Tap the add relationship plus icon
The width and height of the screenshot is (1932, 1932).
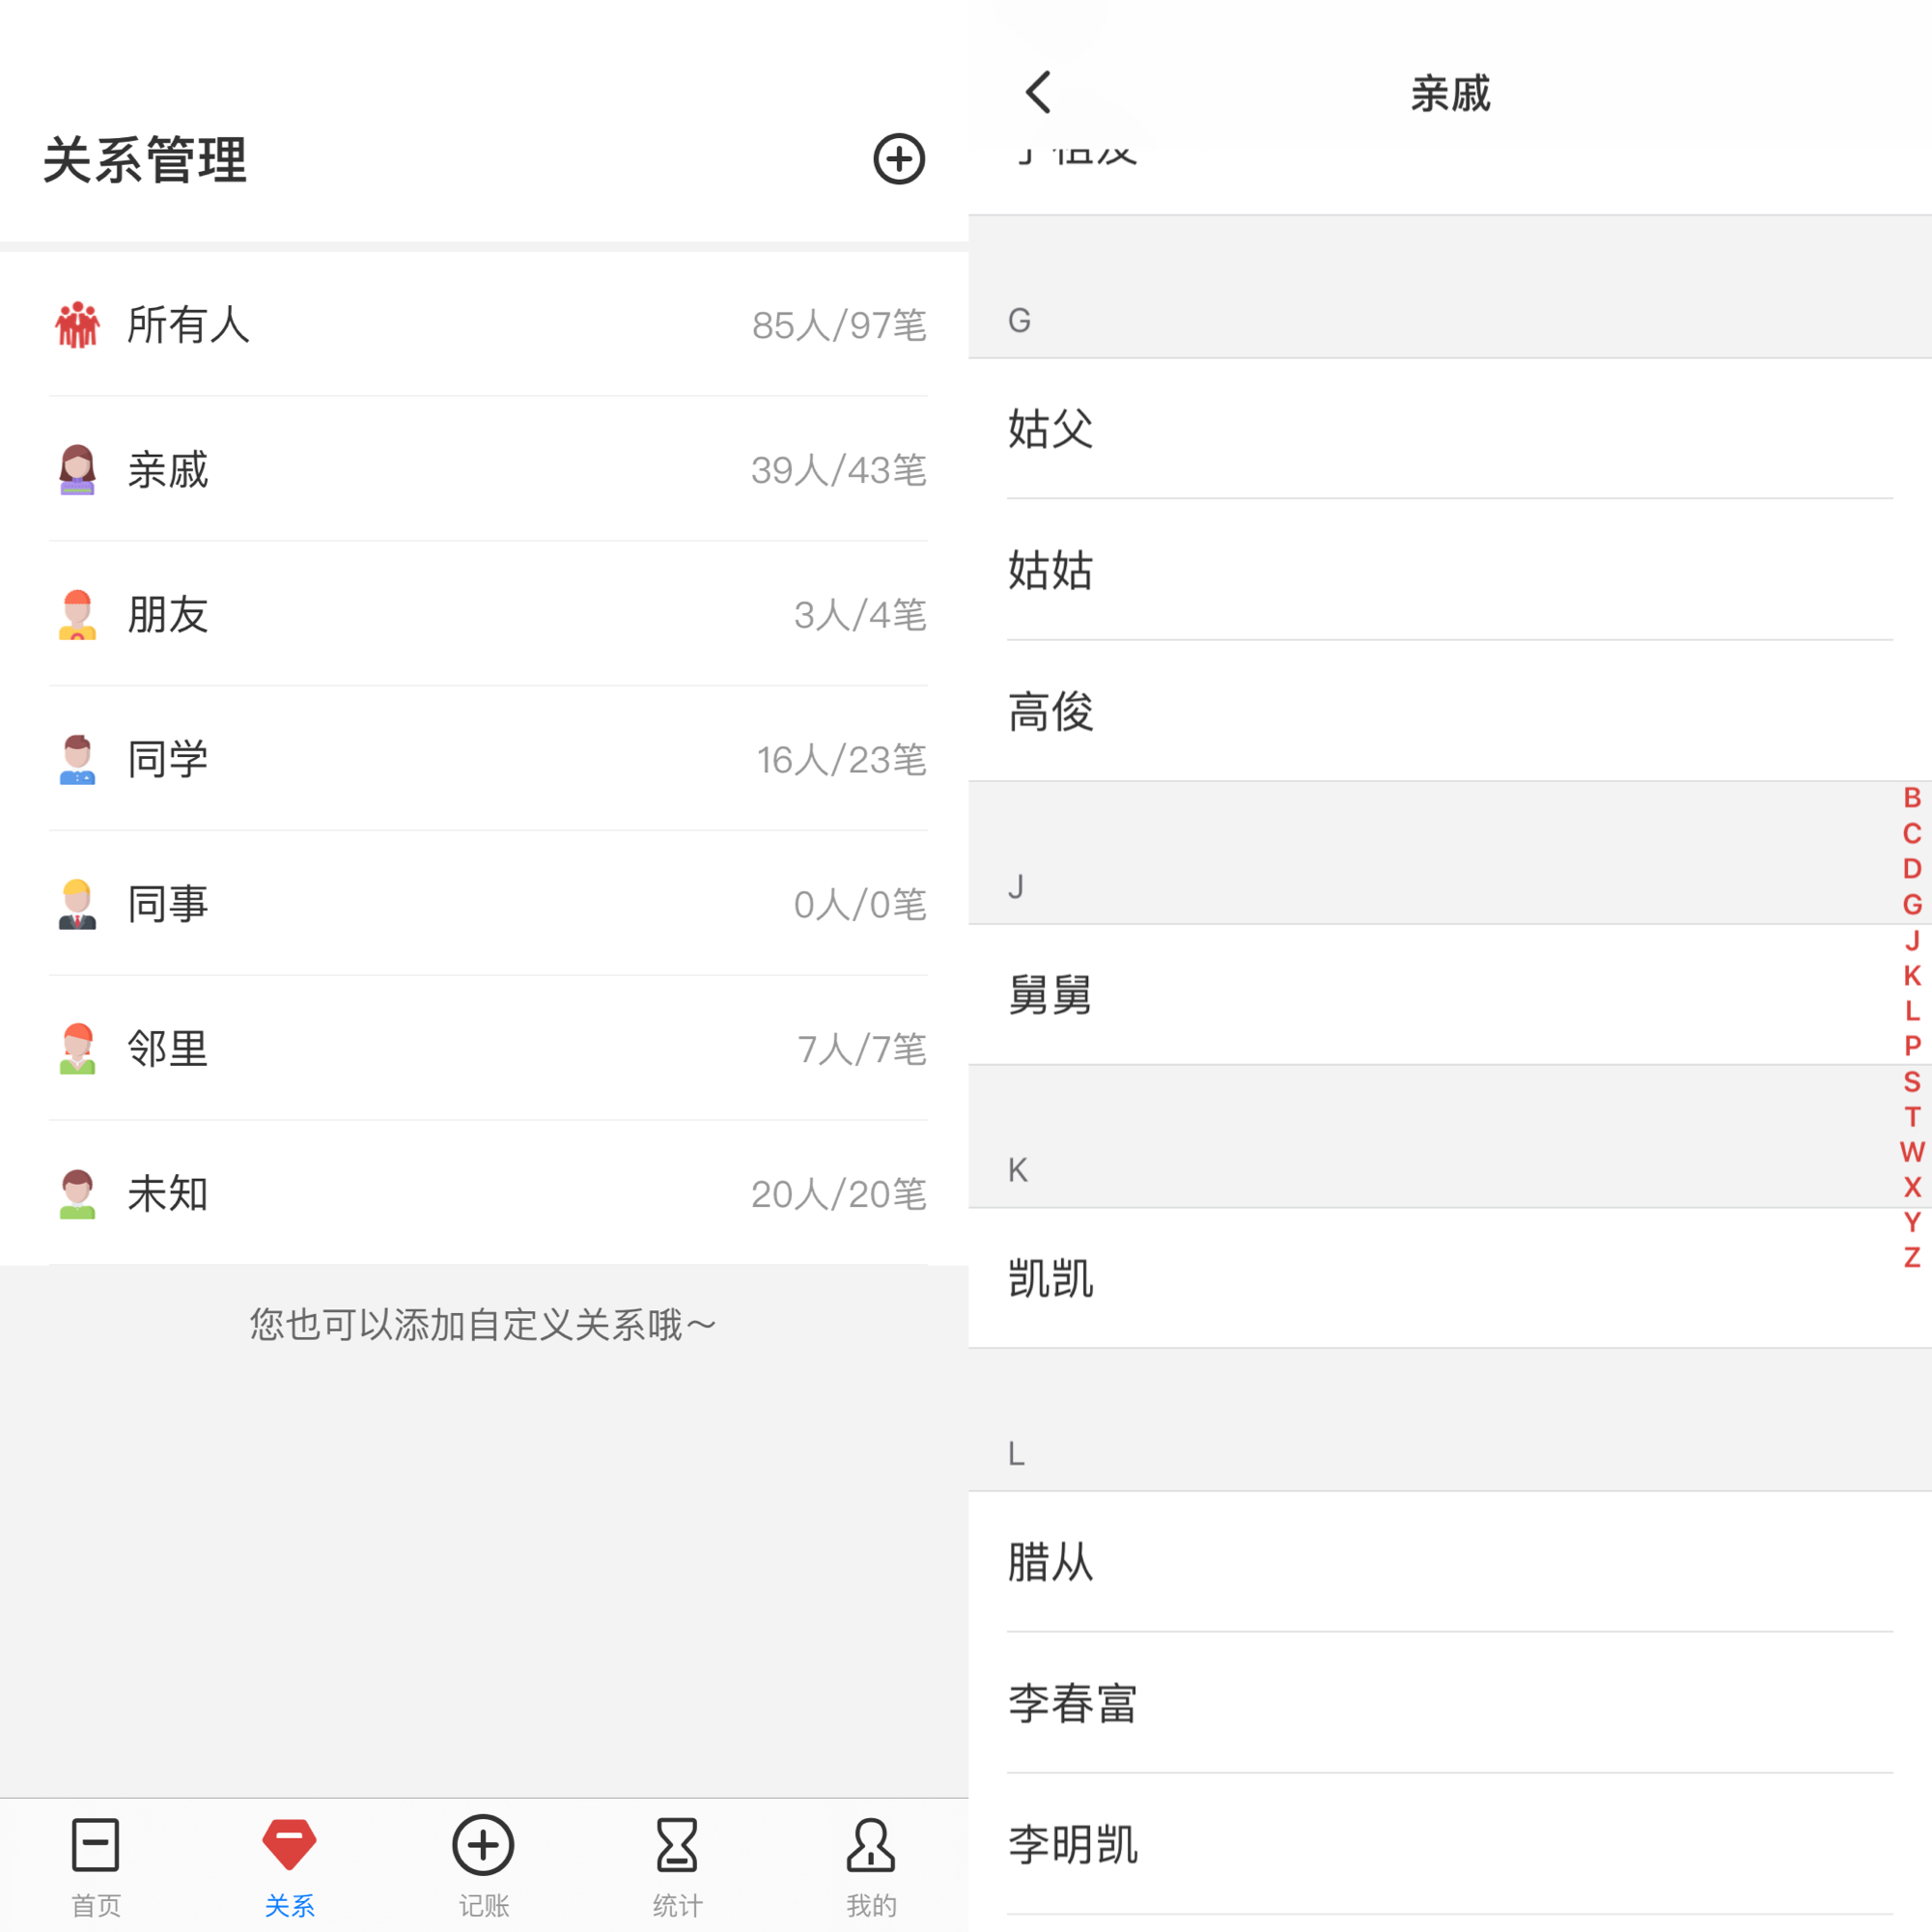click(x=898, y=159)
